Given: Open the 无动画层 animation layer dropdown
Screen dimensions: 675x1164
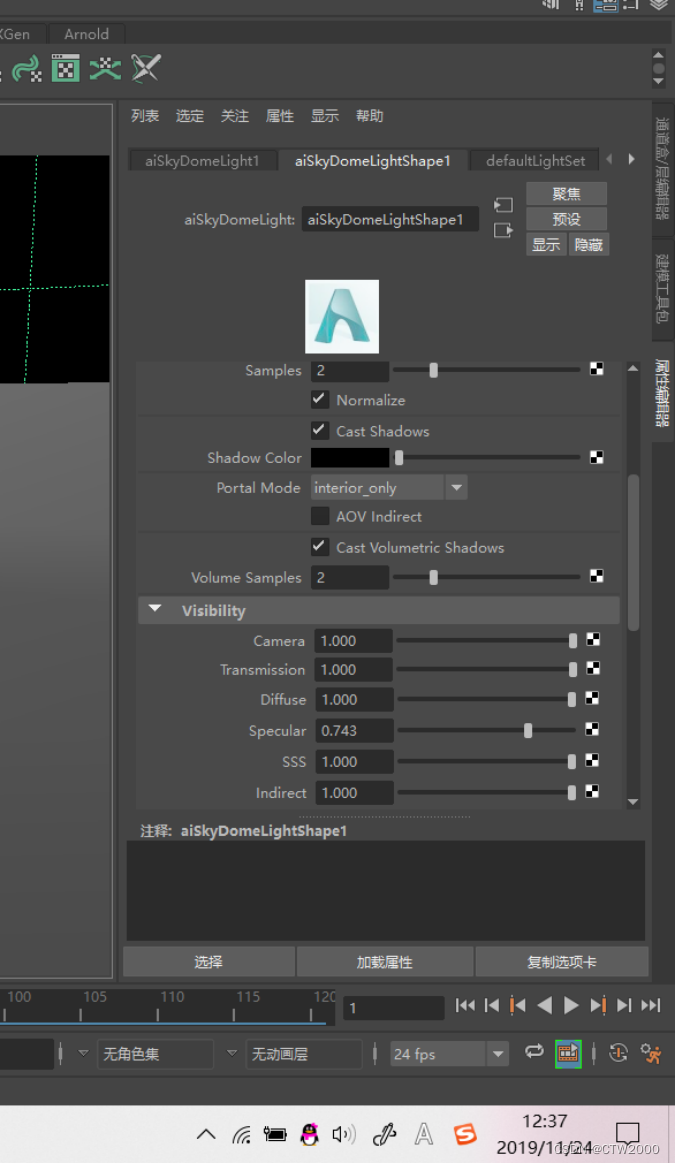Looking at the screenshot, I should [304, 1054].
